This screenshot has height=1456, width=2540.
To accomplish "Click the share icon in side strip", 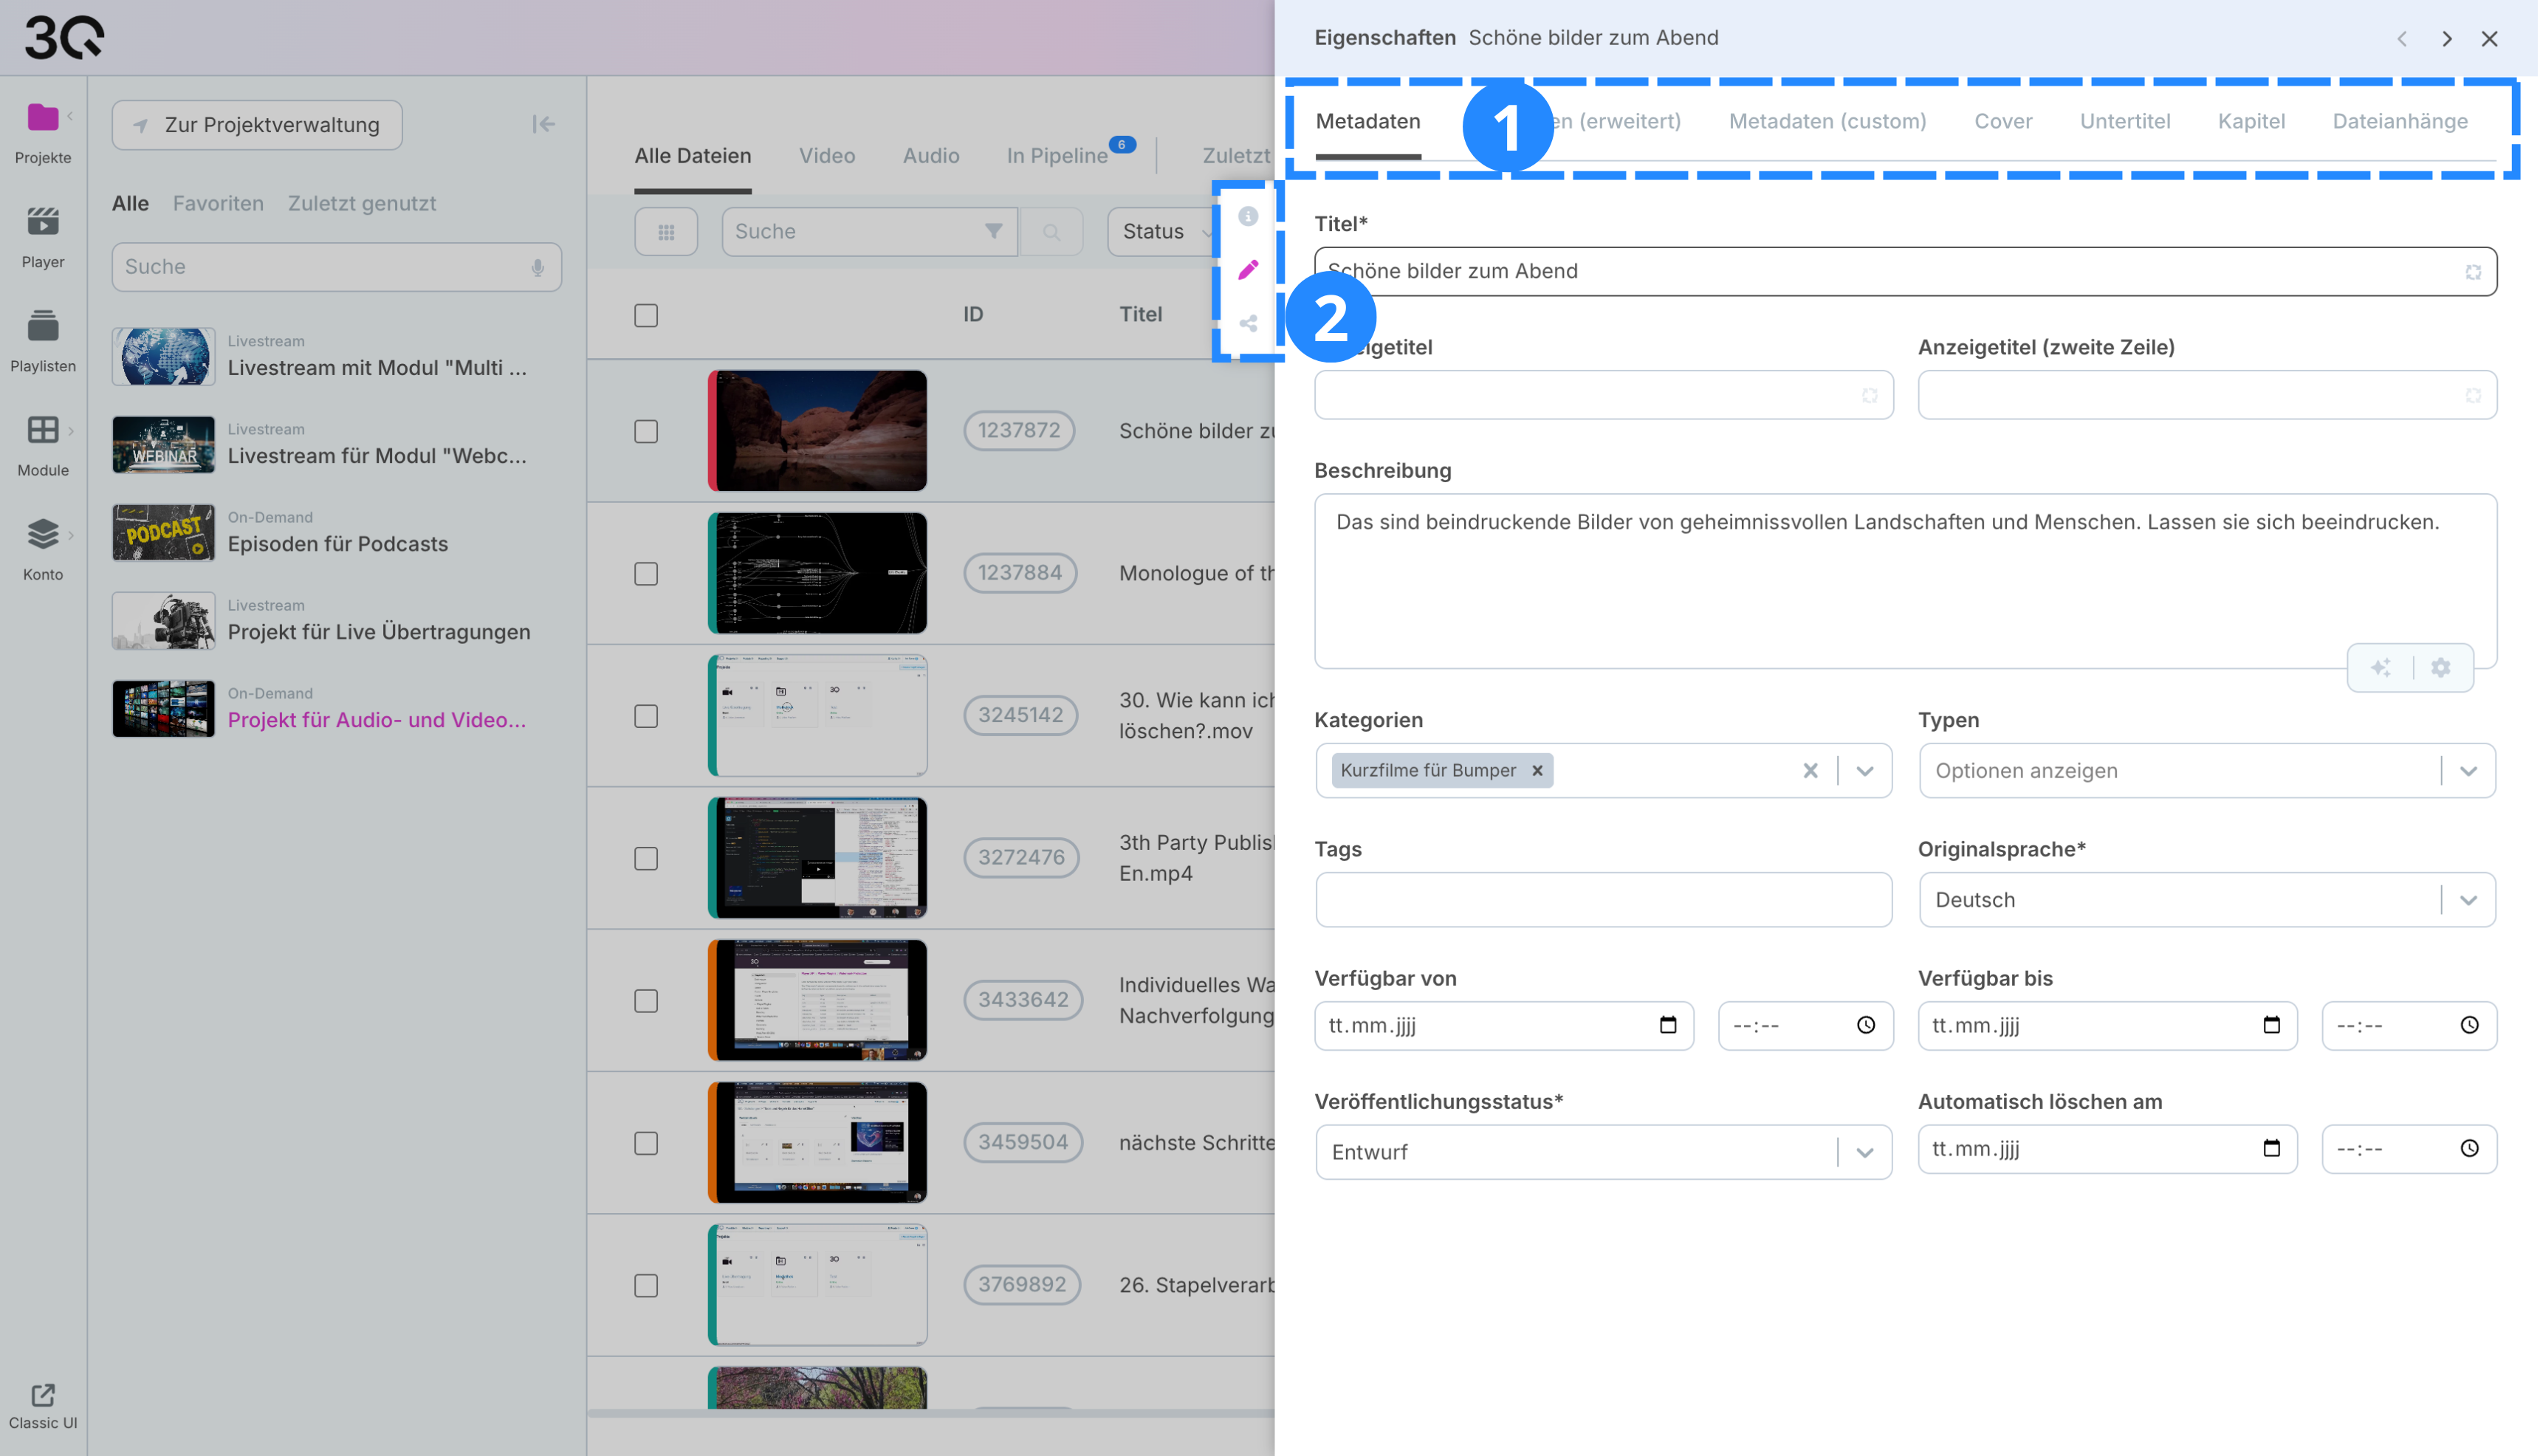I will click(1248, 324).
